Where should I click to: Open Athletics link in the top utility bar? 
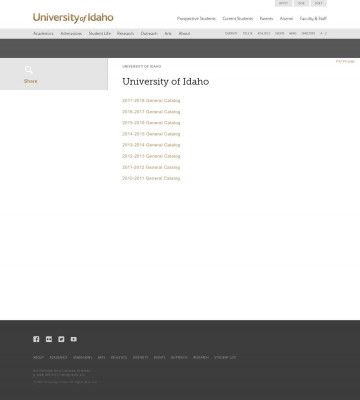(264, 34)
